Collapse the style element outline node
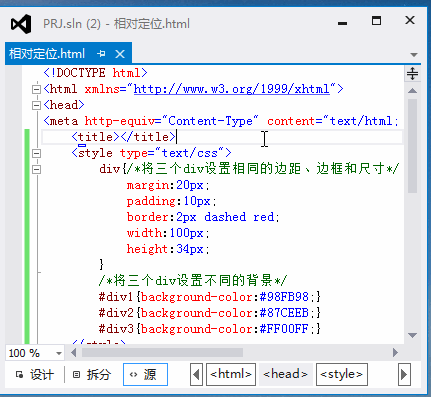This screenshot has width=431, height=397. pyautogui.click(x=36, y=153)
